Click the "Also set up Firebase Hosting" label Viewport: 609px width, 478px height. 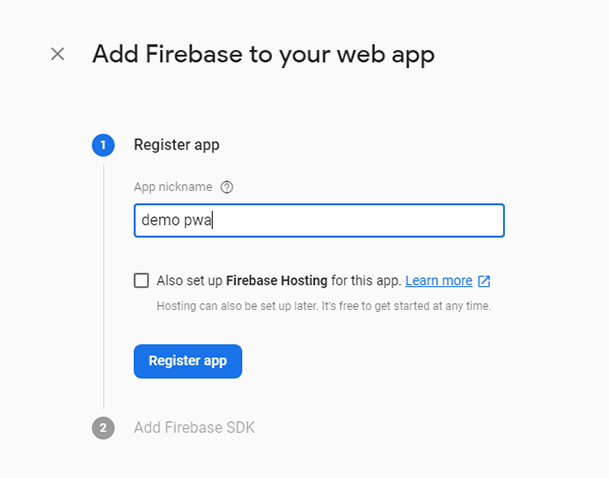pyautogui.click(x=190, y=281)
